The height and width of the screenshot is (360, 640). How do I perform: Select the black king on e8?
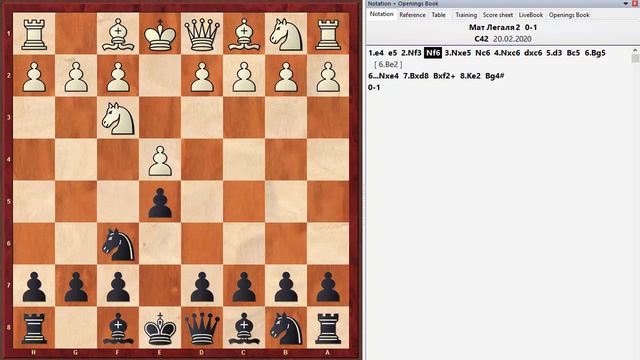click(160, 328)
